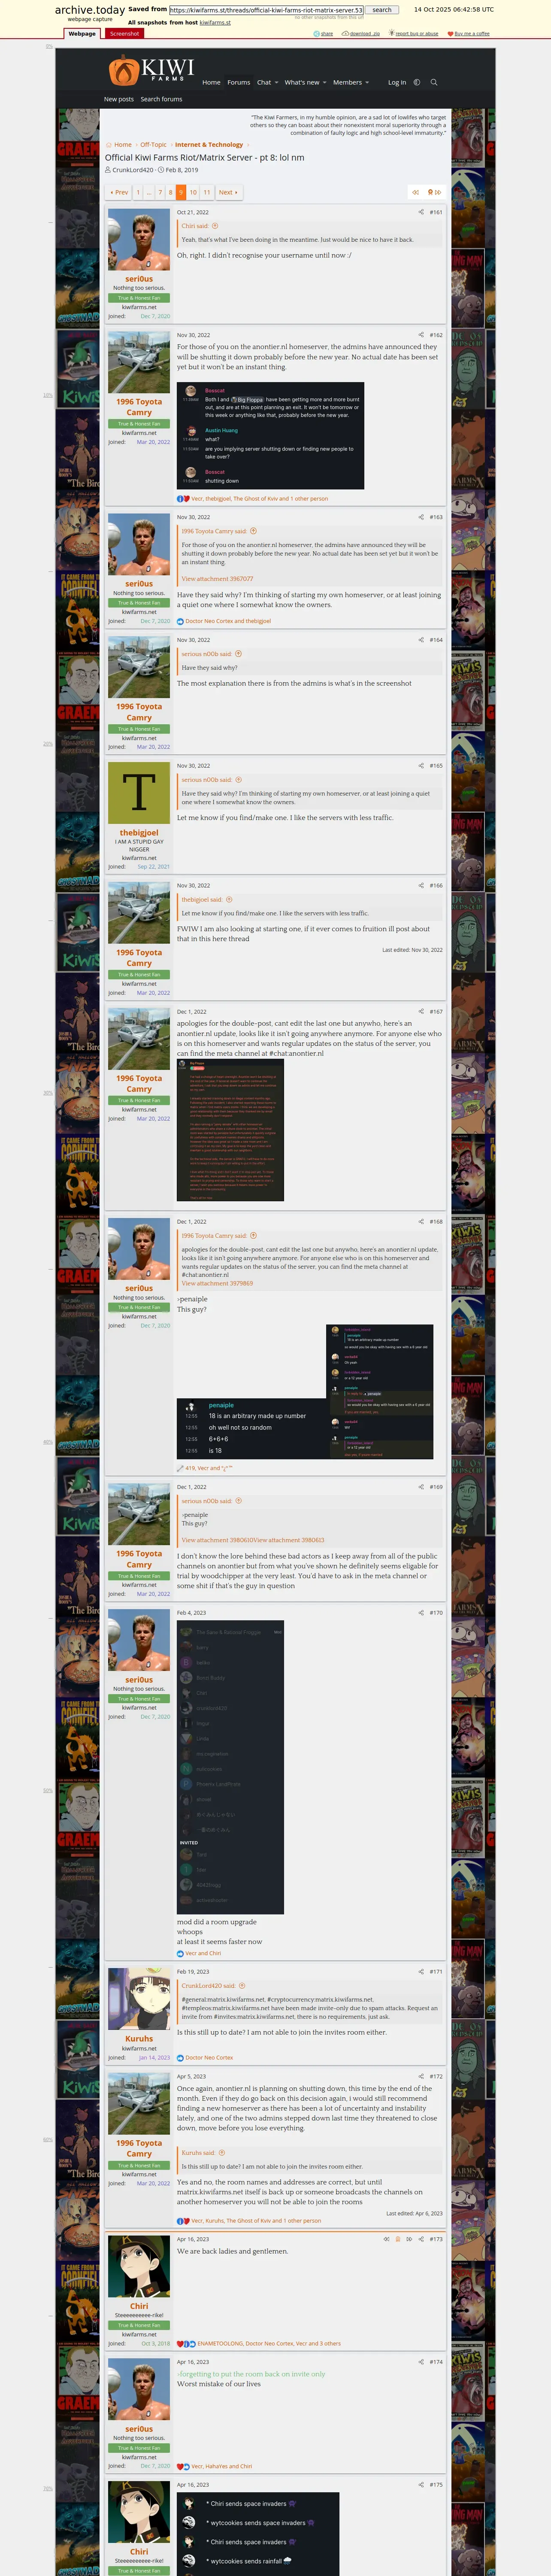Jump to quoted post in #163 arrow icon

point(253,531)
